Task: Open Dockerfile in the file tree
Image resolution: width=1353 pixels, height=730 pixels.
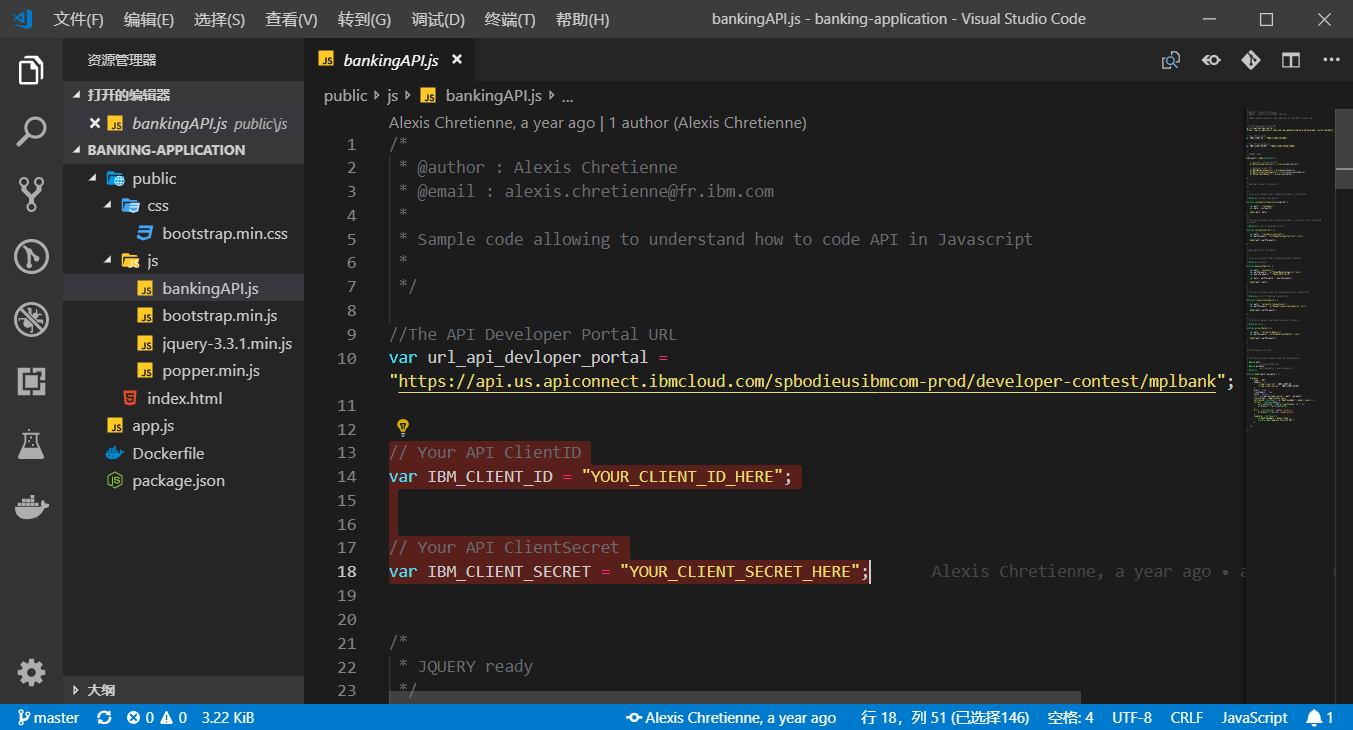Action: (183, 453)
